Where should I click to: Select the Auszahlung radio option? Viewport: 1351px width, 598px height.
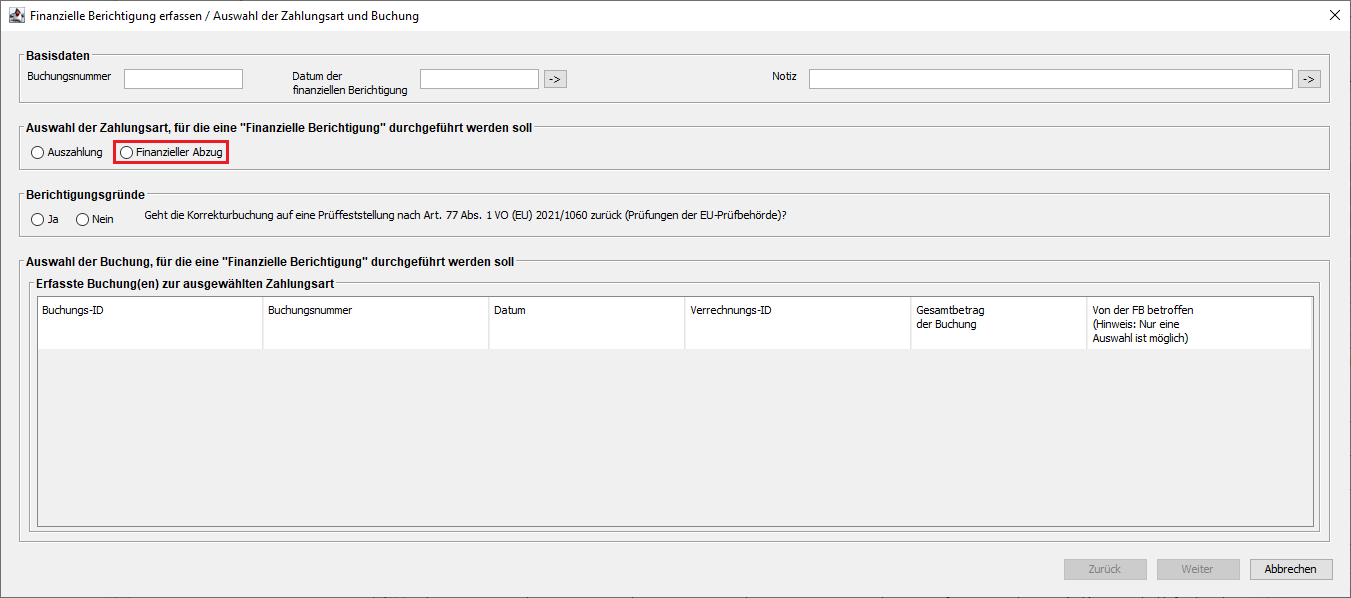38,153
